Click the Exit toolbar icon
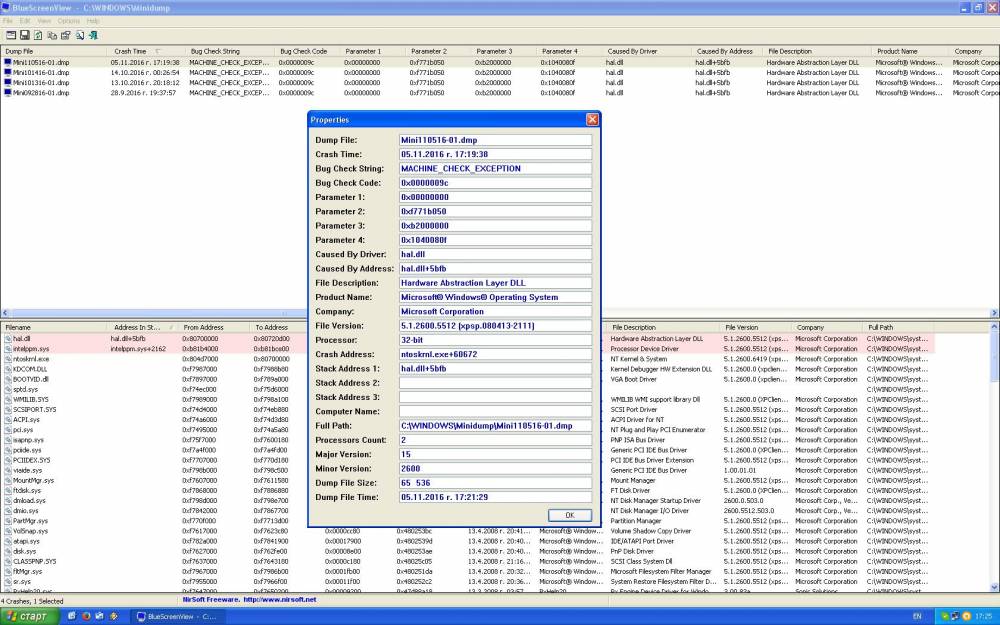 pyautogui.click(x=93, y=36)
